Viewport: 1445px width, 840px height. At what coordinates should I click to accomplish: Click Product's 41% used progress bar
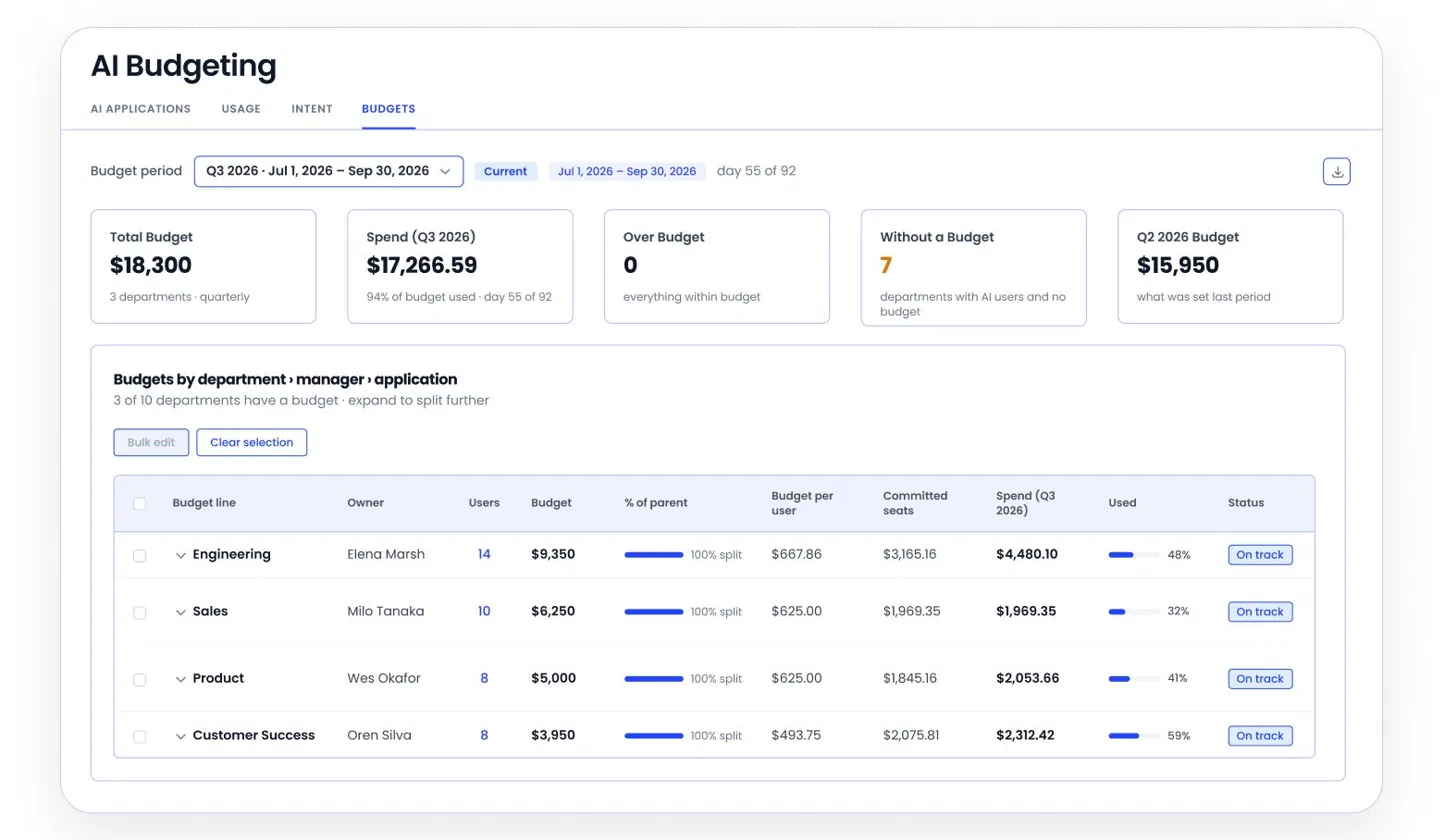[x=1134, y=679]
